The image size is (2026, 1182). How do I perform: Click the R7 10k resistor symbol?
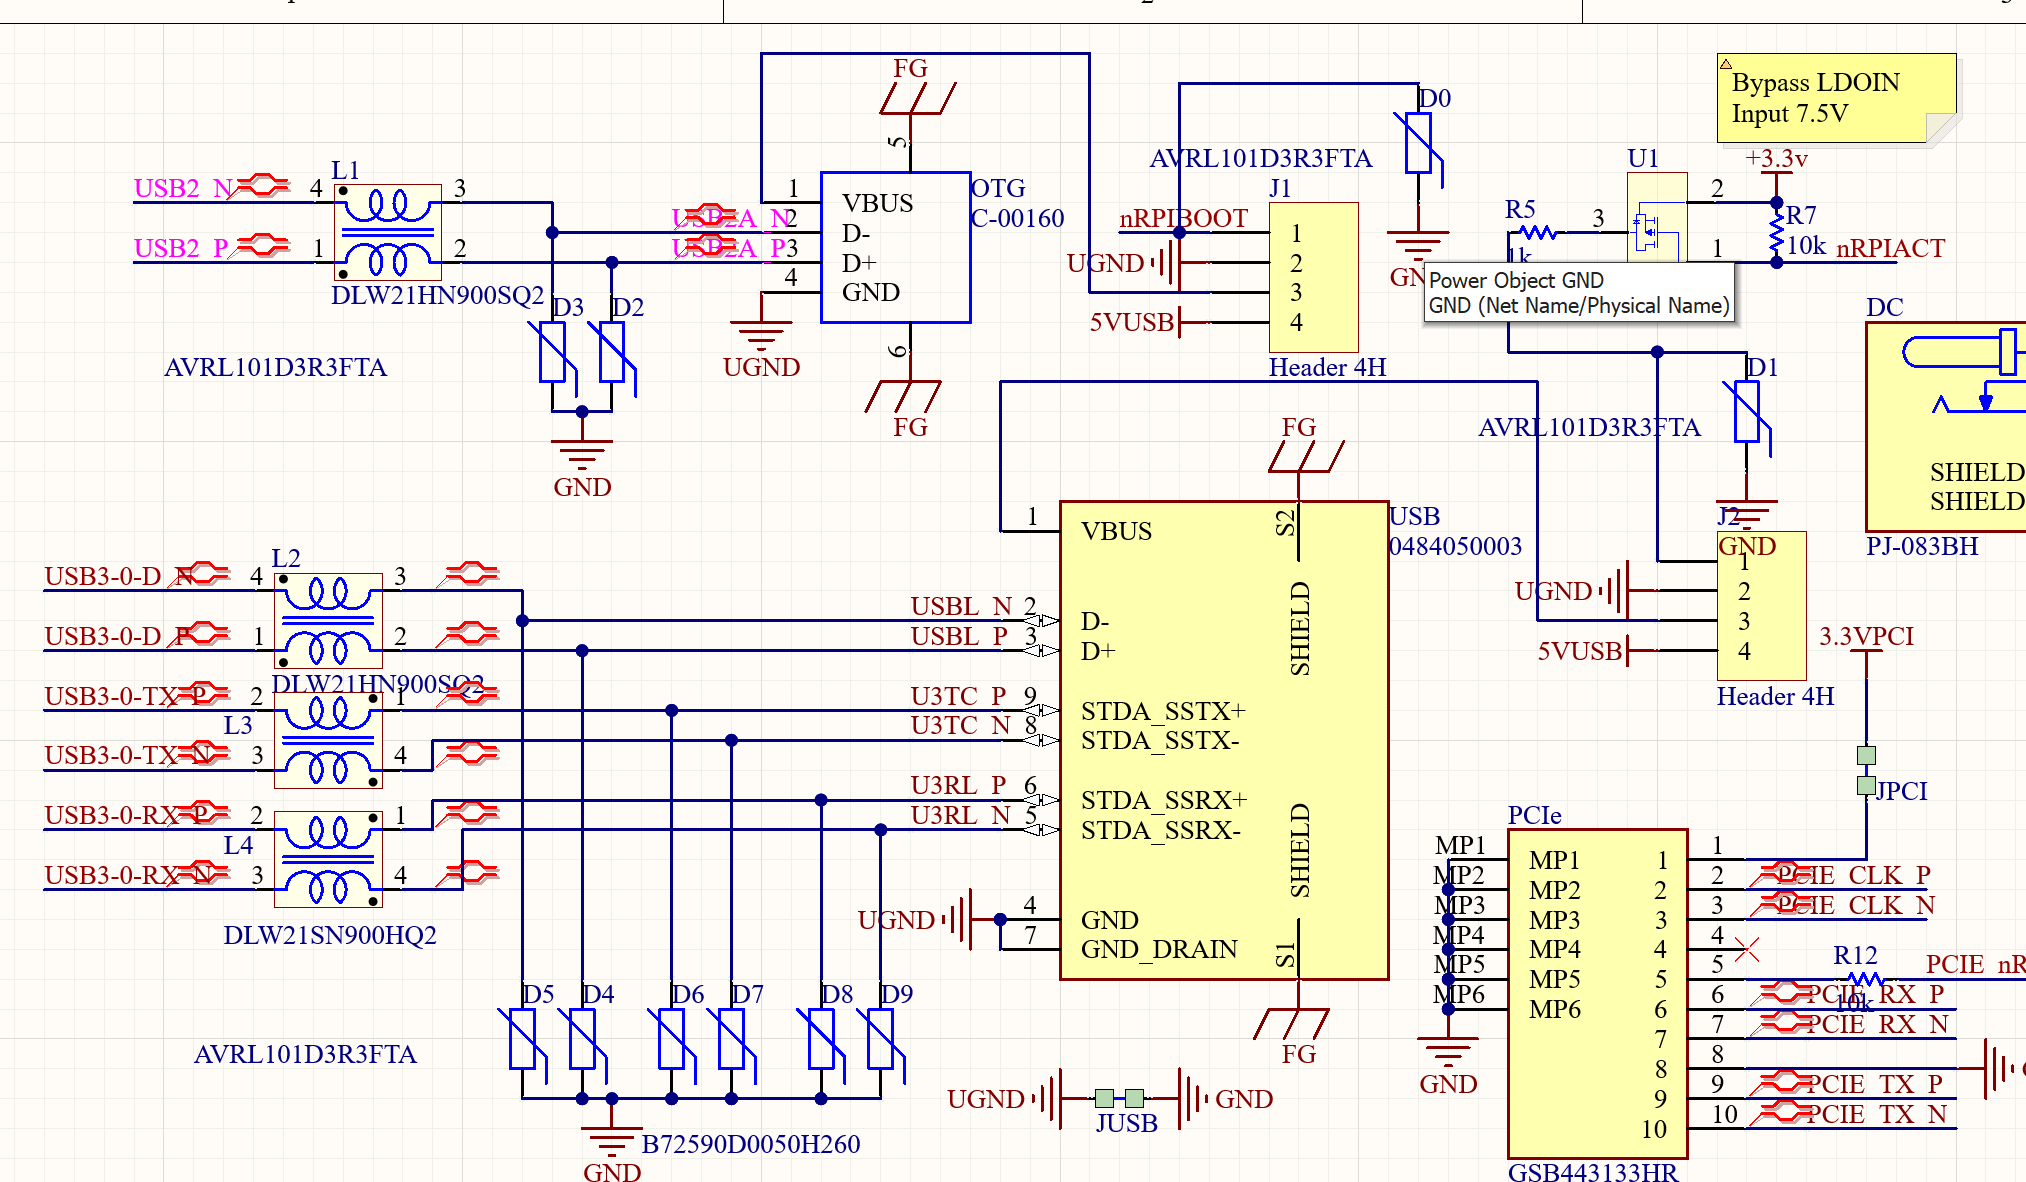tap(1776, 232)
